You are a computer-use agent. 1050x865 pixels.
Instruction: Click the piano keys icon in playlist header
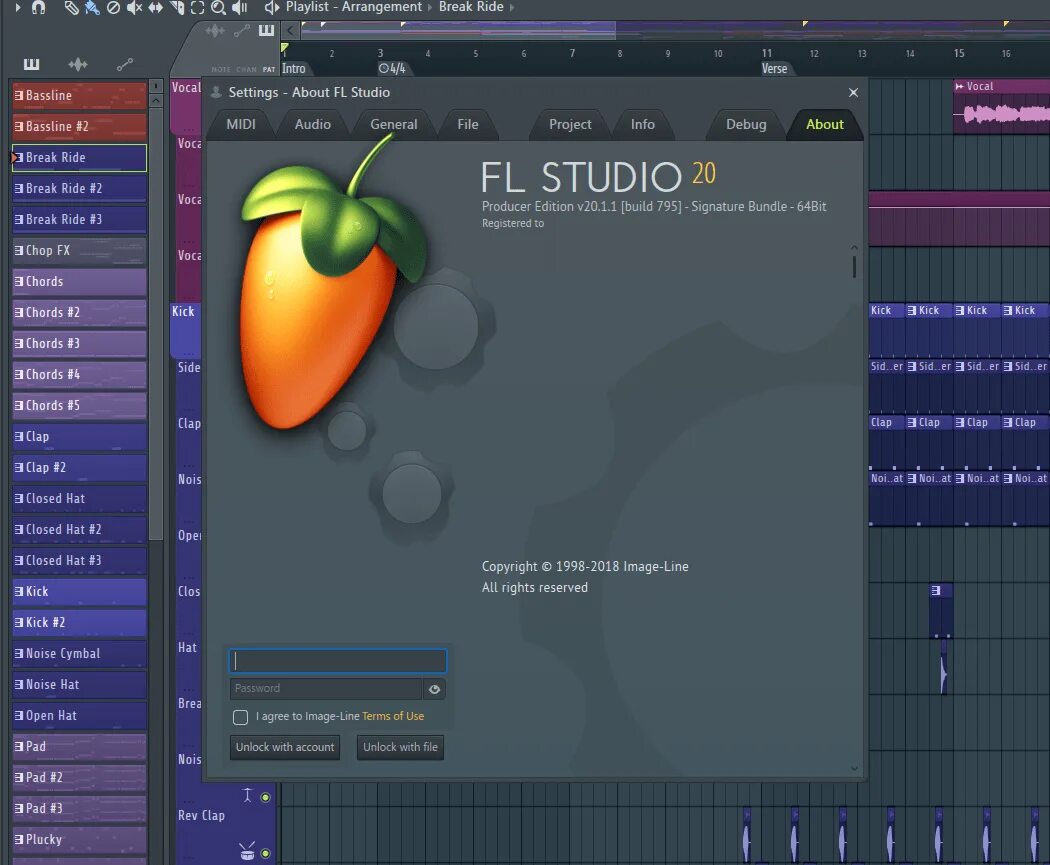click(x=267, y=30)
